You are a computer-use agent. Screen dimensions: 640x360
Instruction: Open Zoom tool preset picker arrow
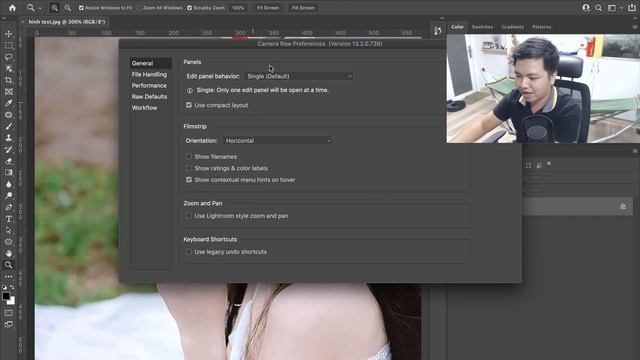[x=40, y=8]
